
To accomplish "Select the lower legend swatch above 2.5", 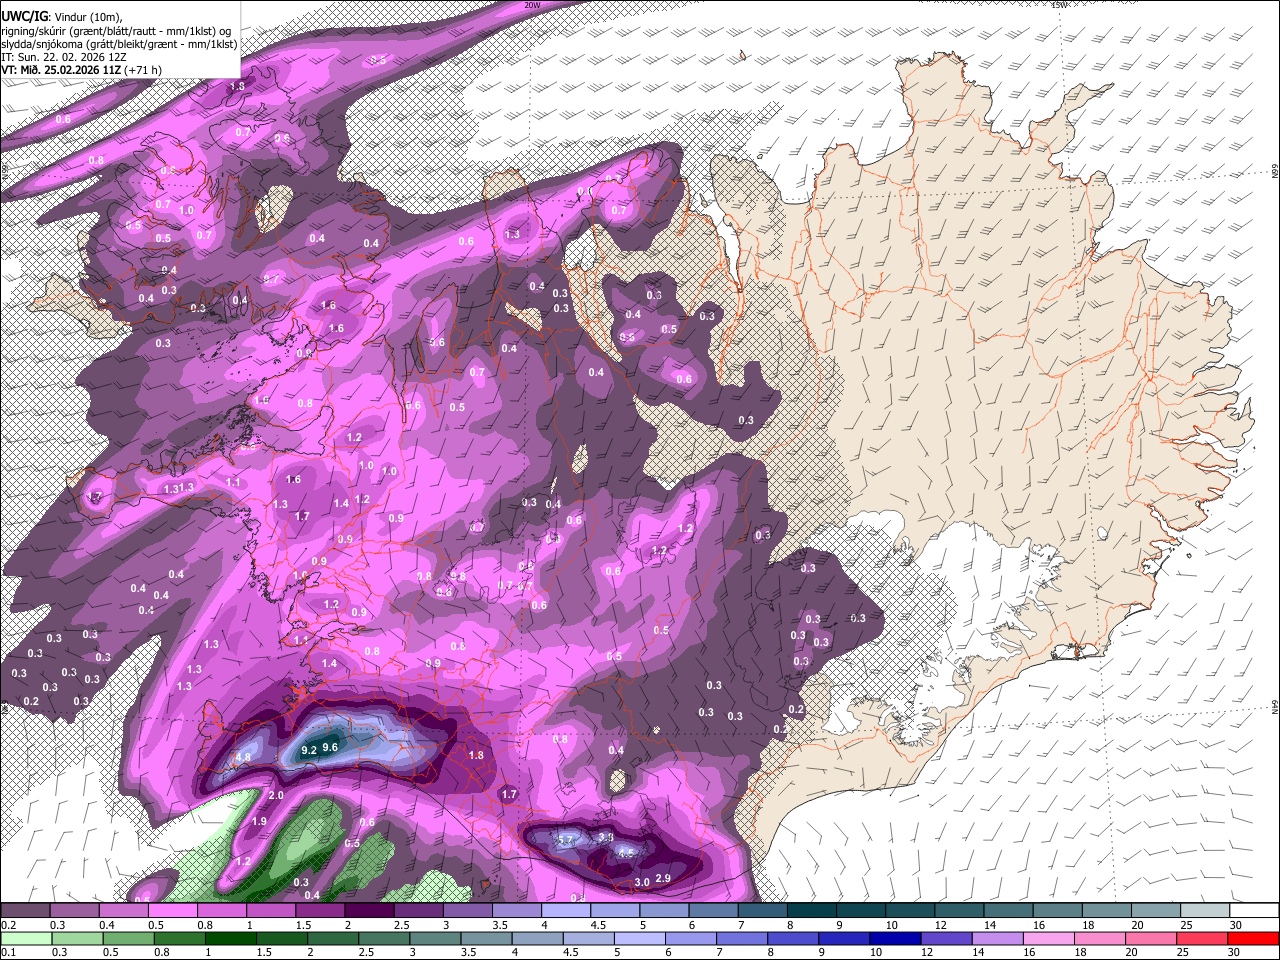I will click(x=384, y=939).
